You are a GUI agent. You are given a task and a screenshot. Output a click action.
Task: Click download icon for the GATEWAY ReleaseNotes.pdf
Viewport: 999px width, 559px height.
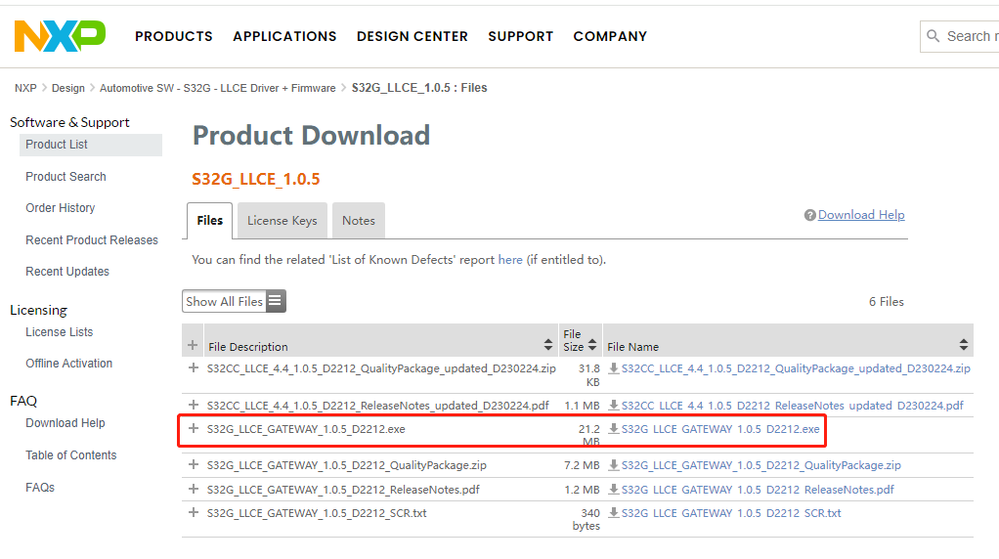(x=614, y=489)
